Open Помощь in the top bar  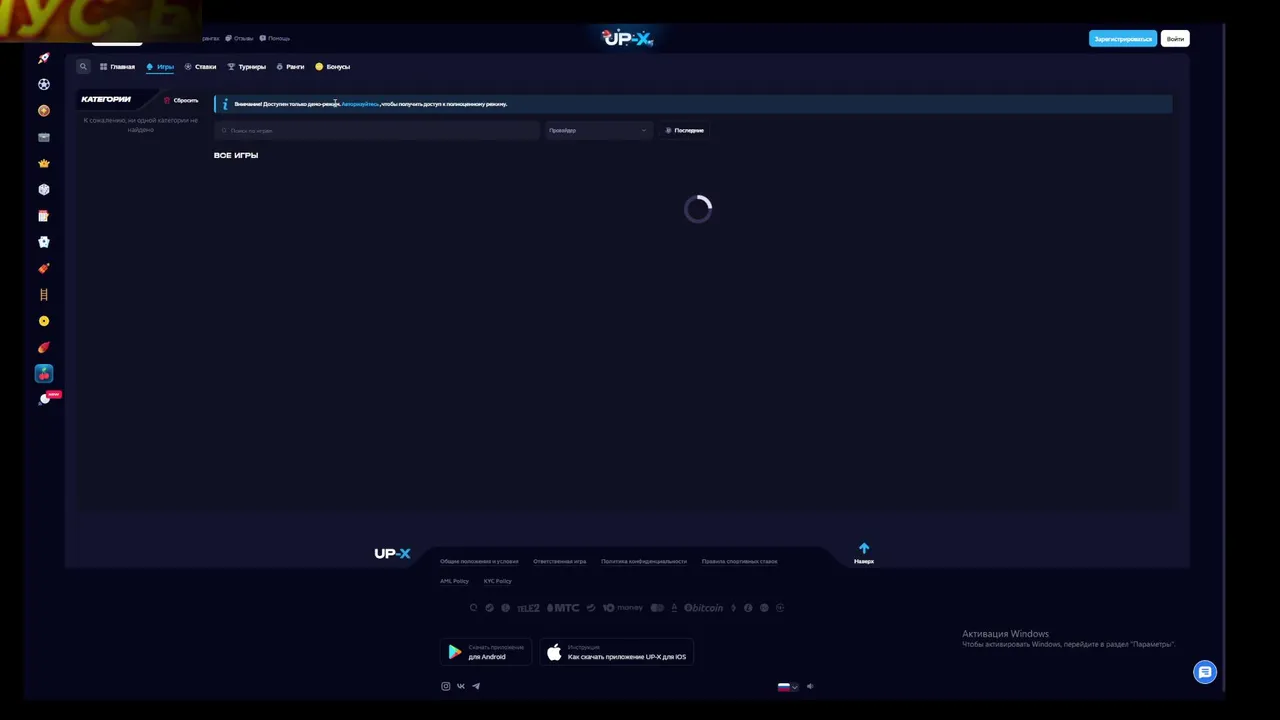(275, 38)
